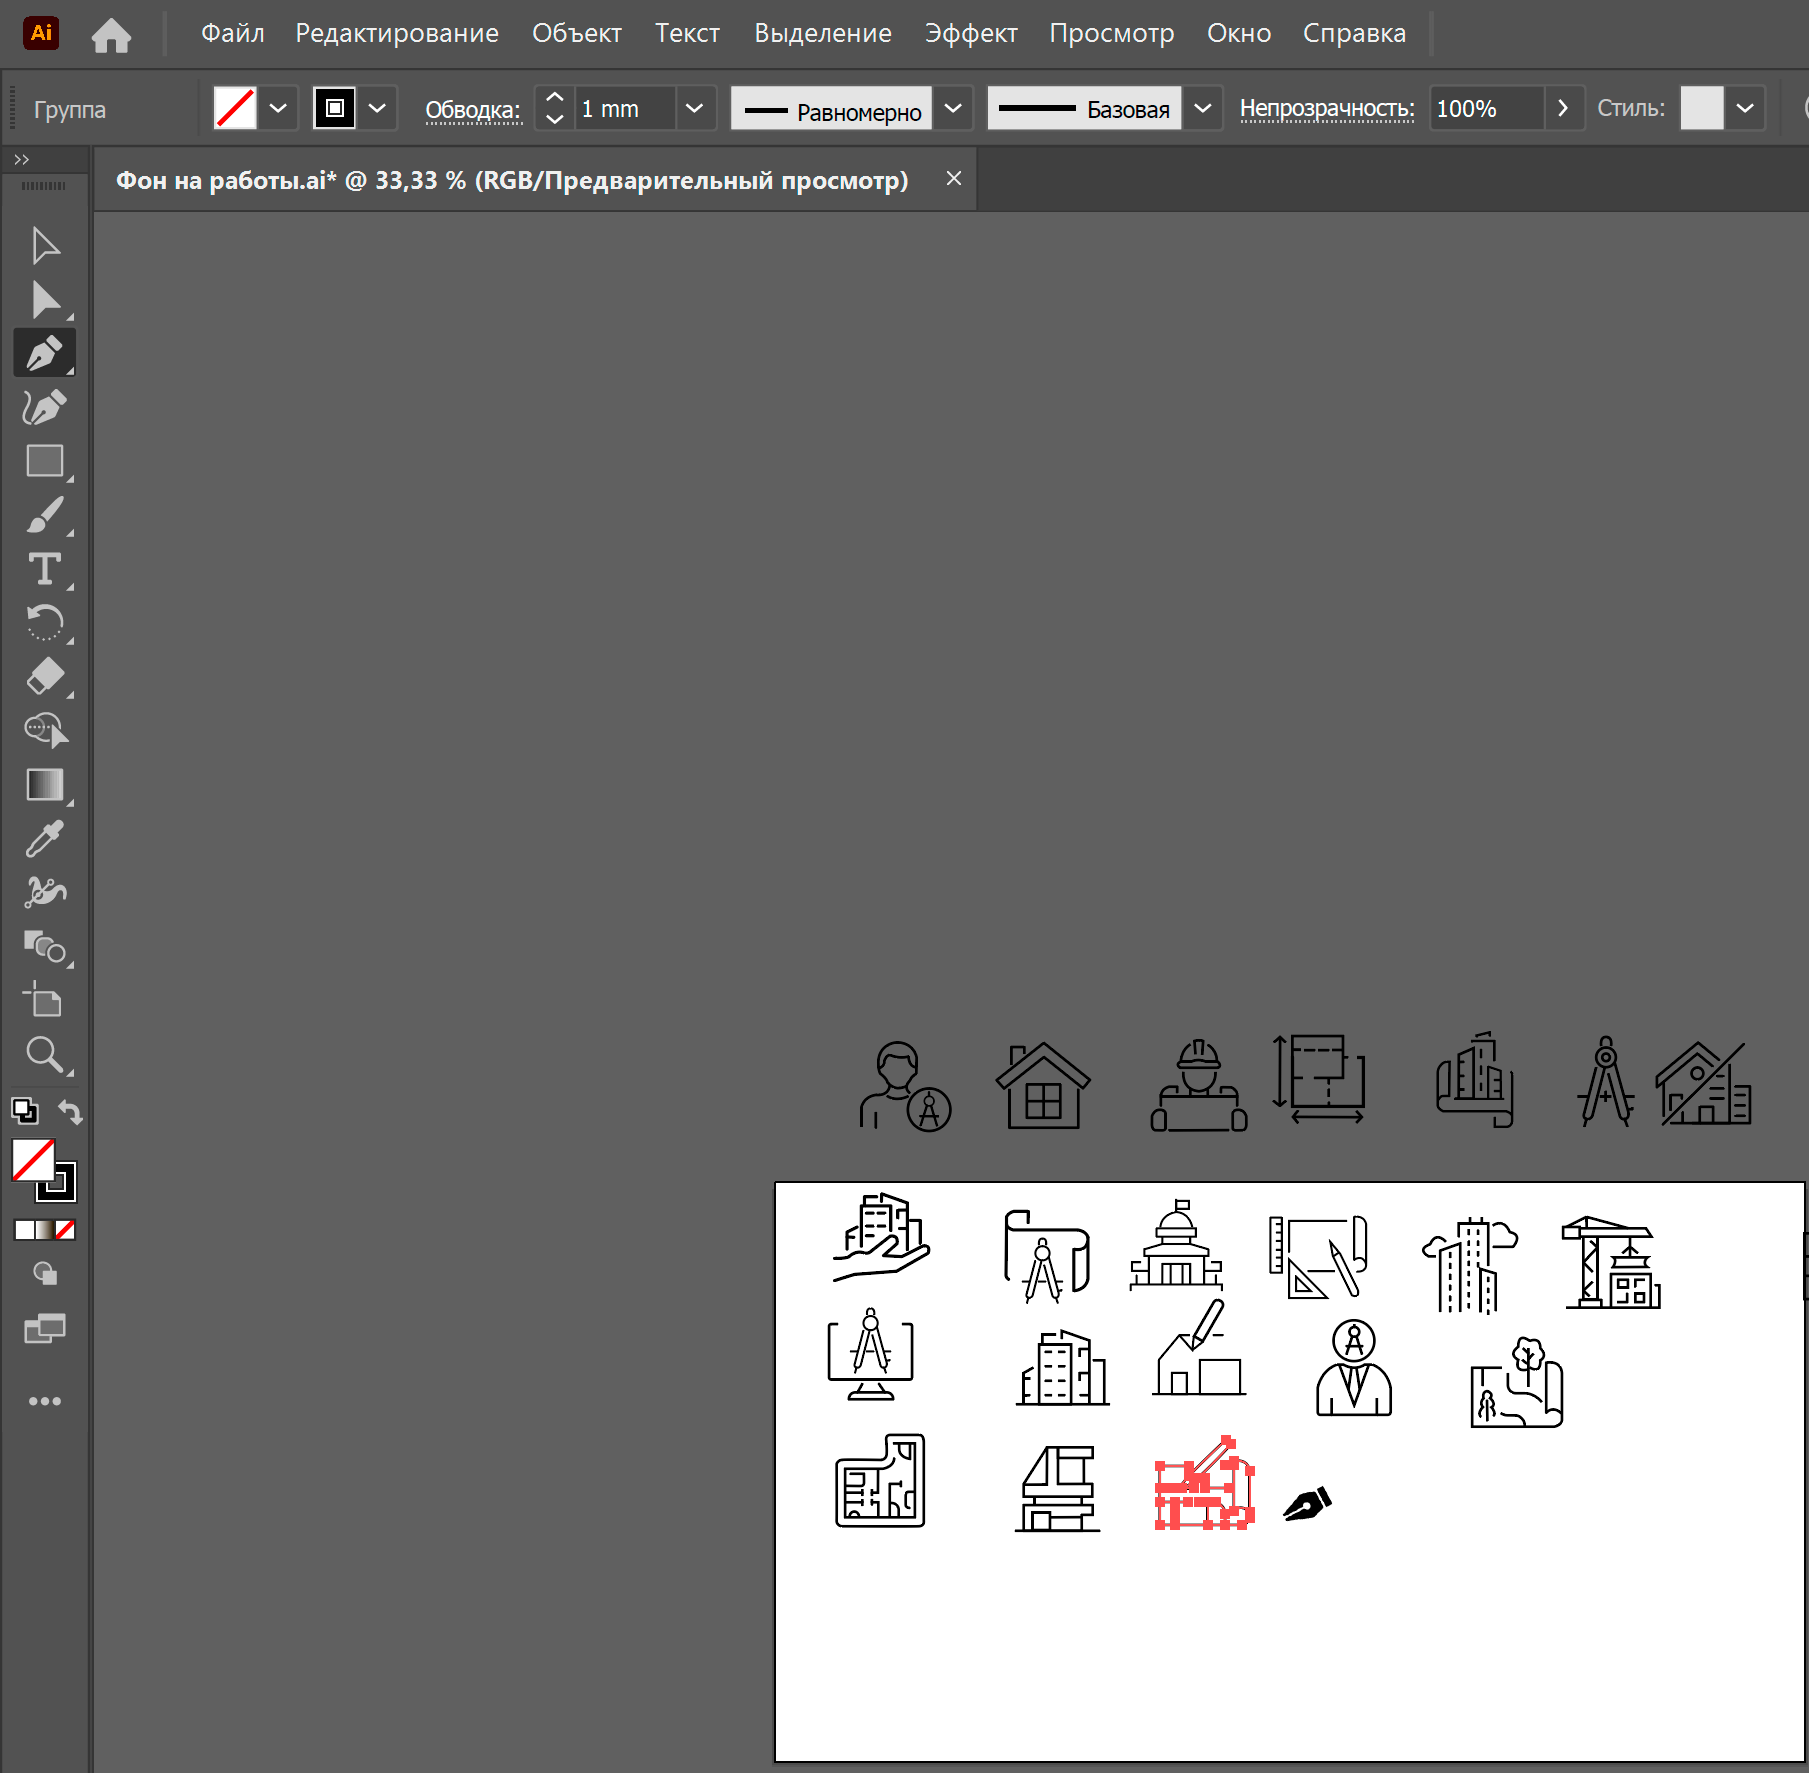Select the Paintbrush tool
This screenshot has width=1809, height=1773.
tap(45, 515)
